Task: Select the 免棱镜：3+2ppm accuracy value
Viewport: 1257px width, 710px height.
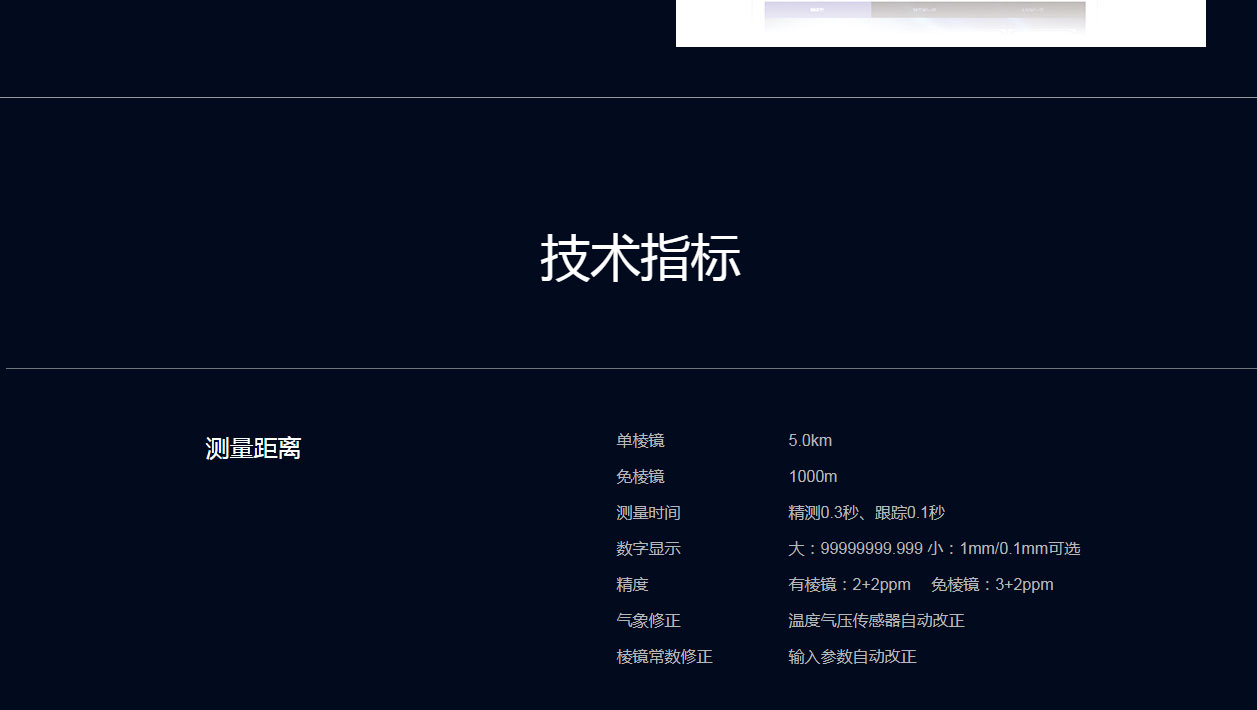Action: click(992, 585)
